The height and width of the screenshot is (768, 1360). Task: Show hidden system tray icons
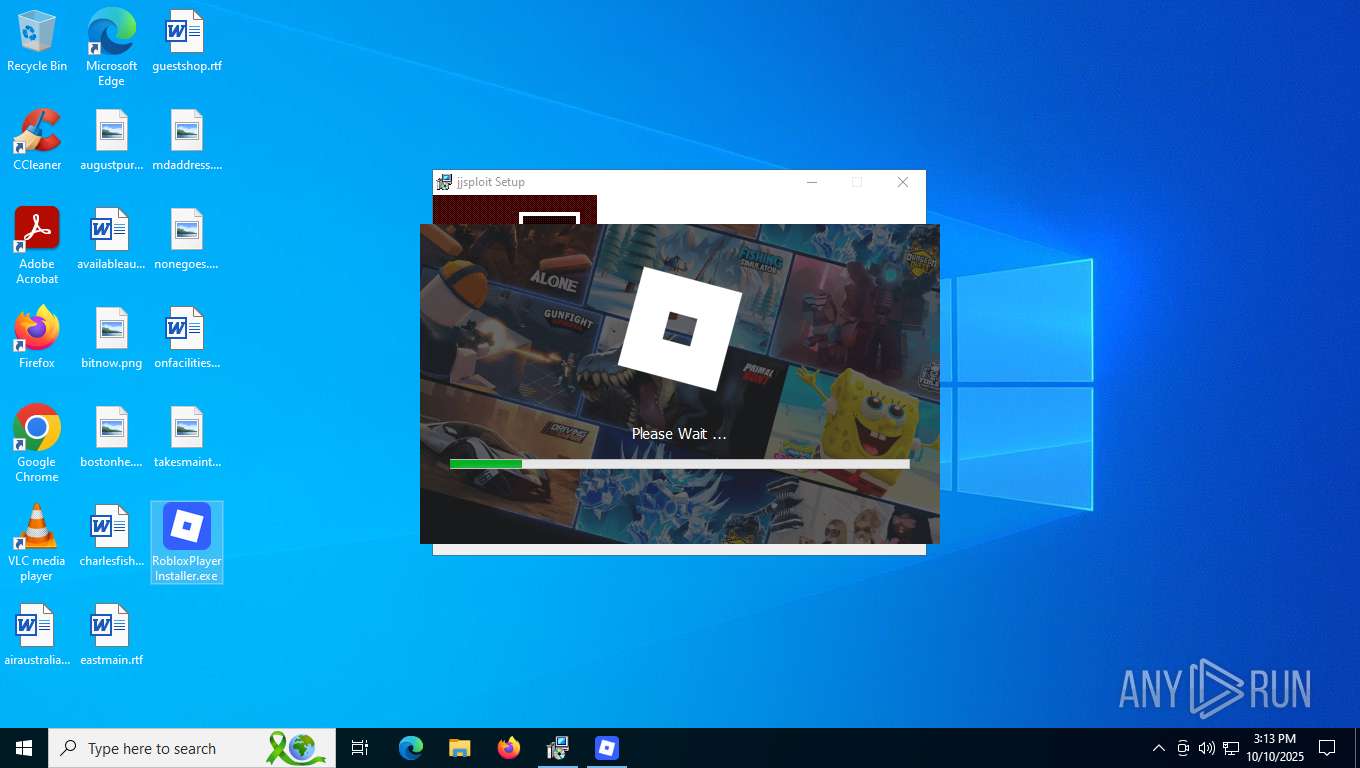(1159, 748)
